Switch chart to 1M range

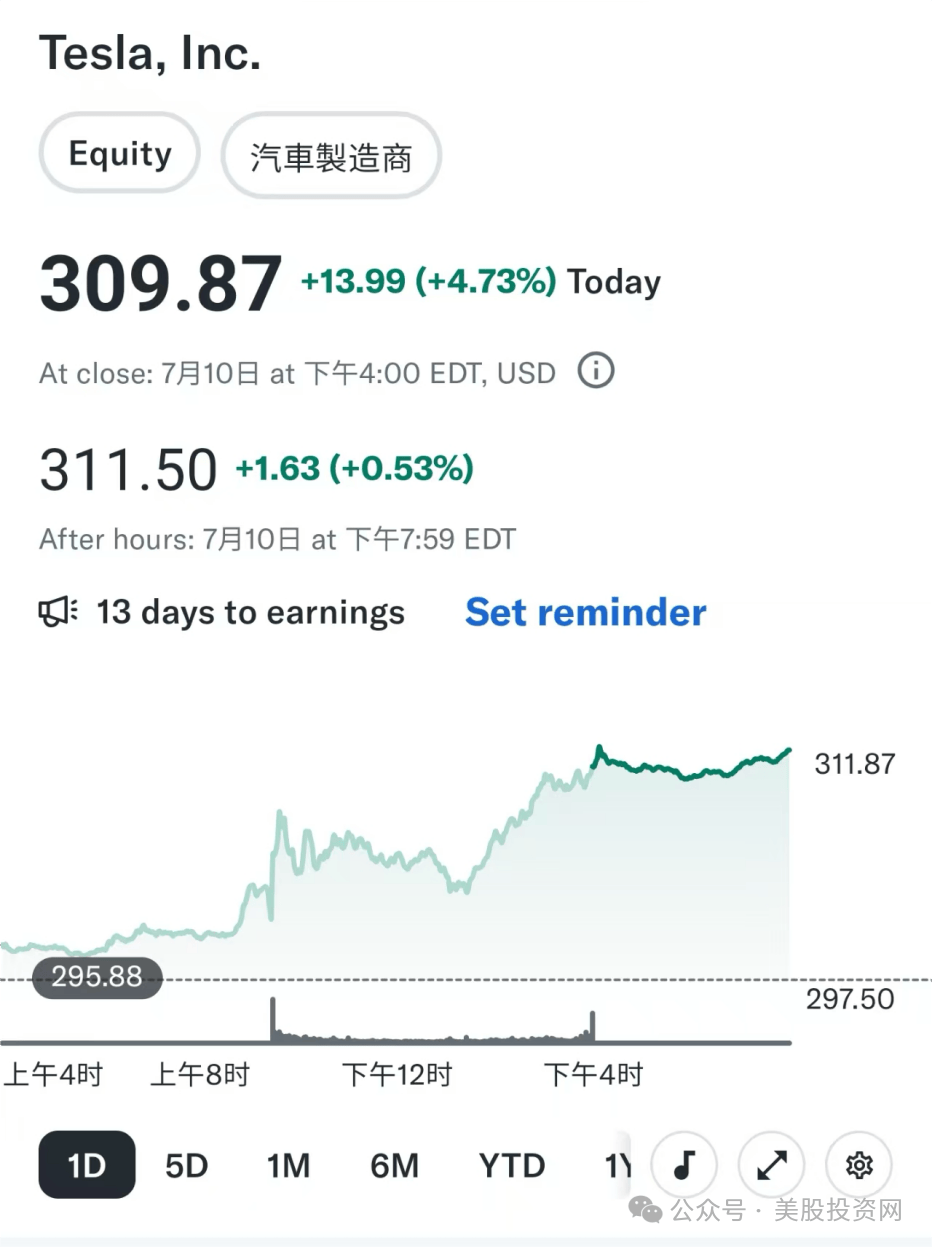click(x=288, y=1166)
